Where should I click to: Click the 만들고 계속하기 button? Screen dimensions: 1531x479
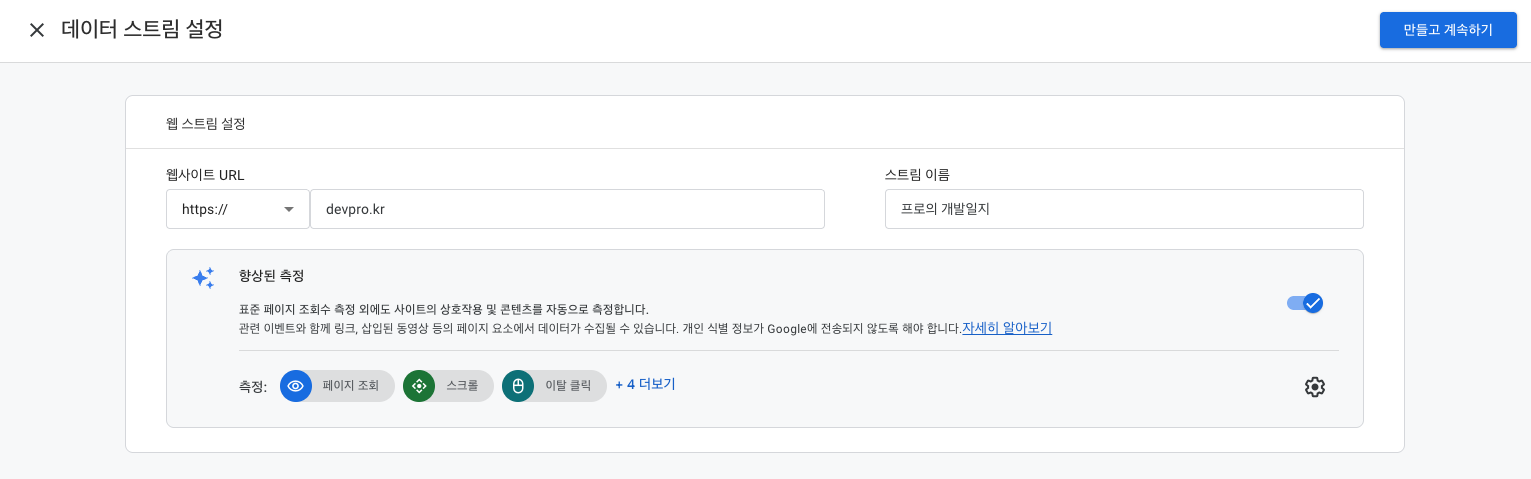pyautogui.click(x=1447, y=30)
